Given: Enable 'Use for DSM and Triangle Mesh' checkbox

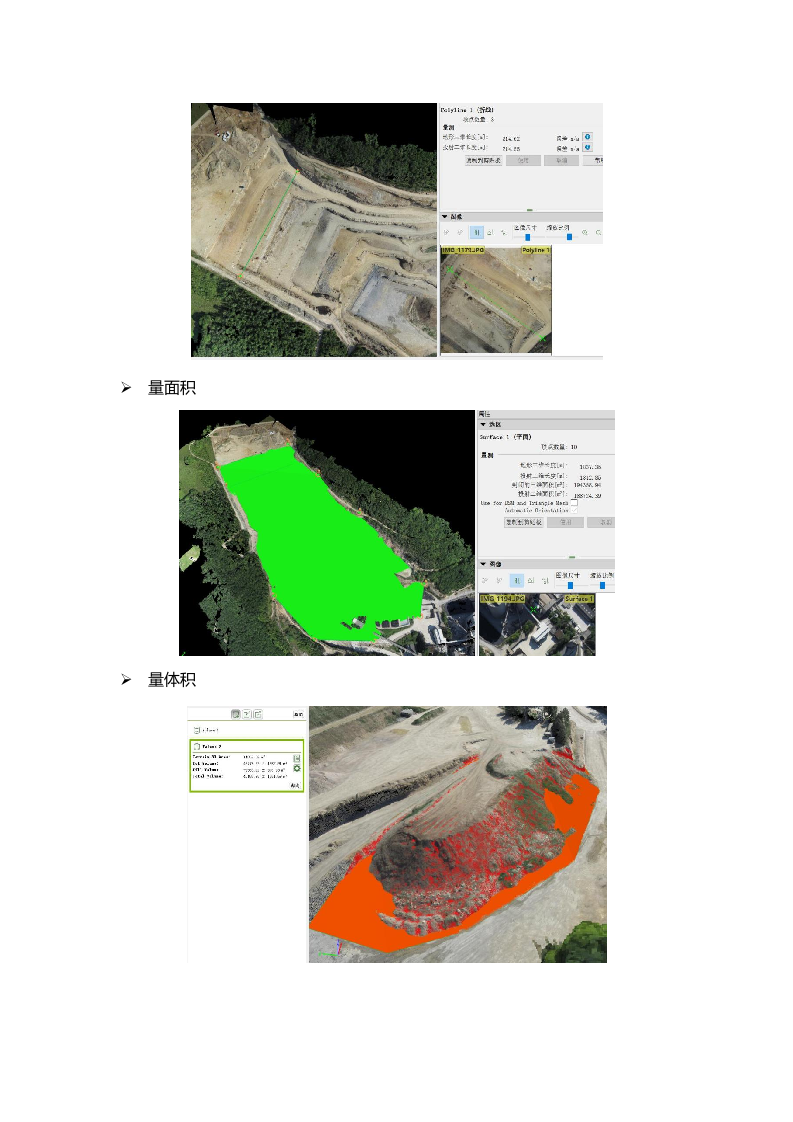Looking at the screenshot, I should 573,503.
